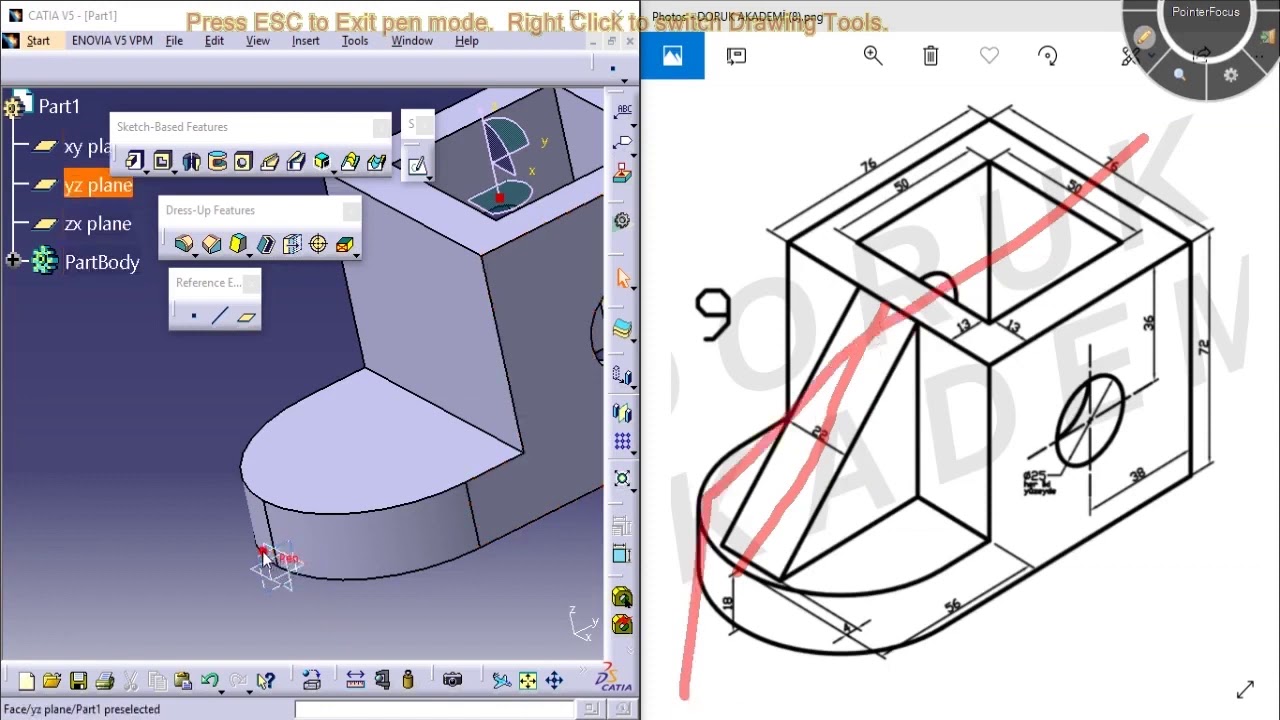Delete the image in Photos
This screenshot has width=1280, height=720.
tap(931, 56)
